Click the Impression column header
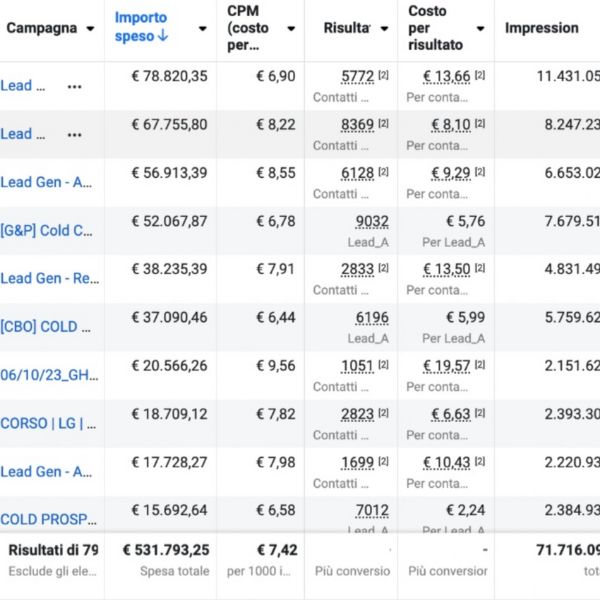 click(541, 28)
